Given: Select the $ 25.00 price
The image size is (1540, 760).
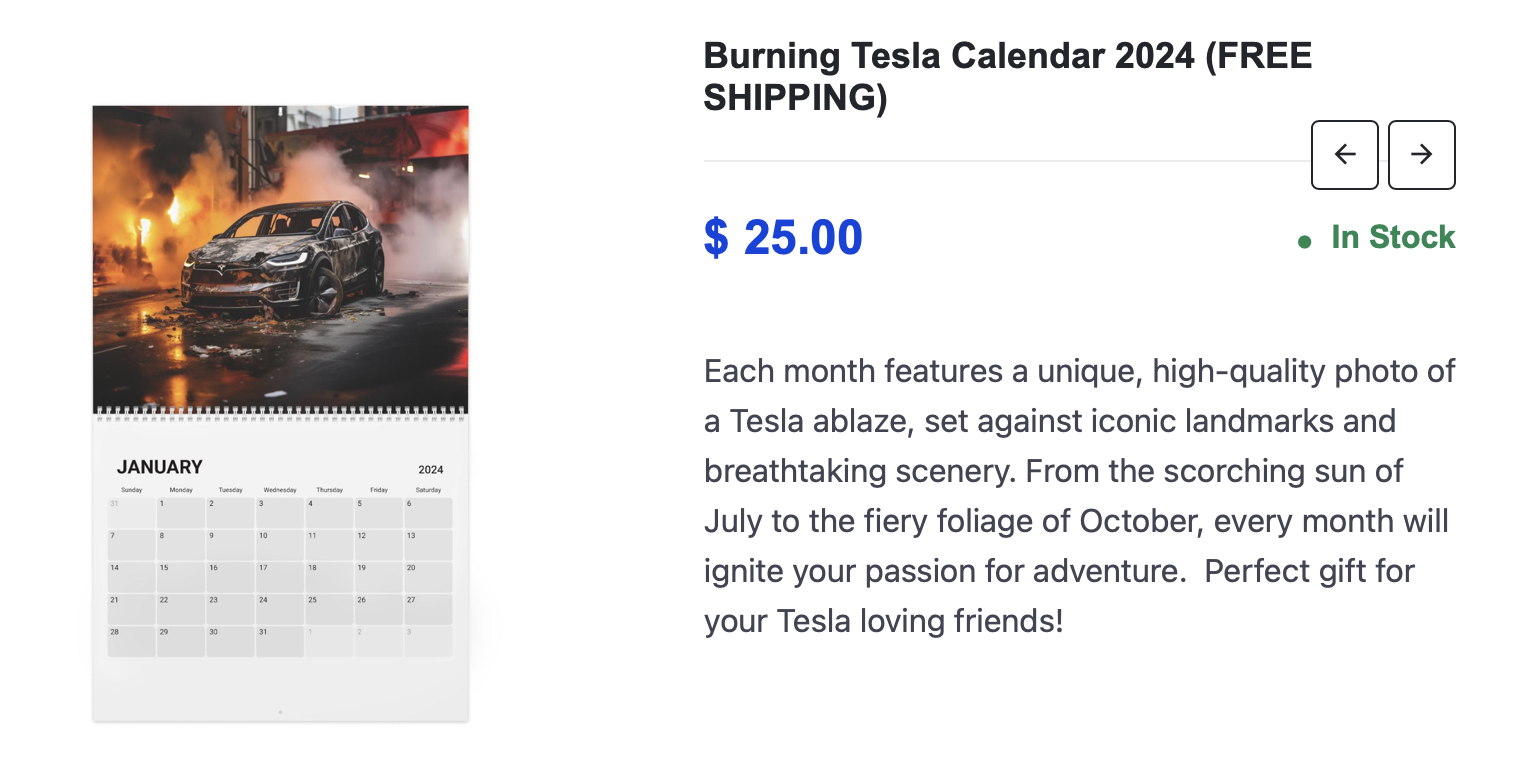Looking at the screenshot, I should (x=783, y=237).
